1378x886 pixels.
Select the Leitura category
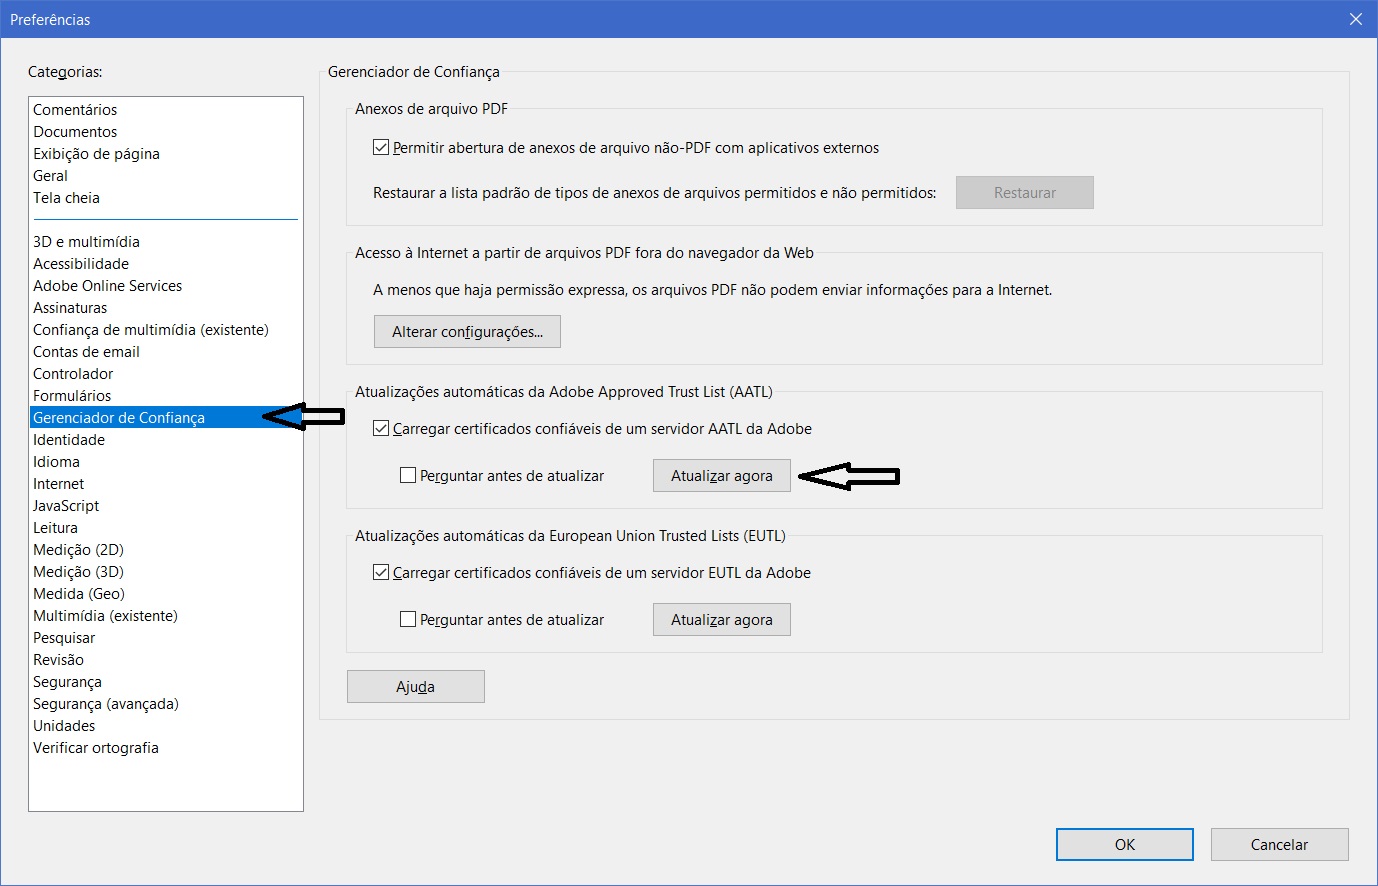tap(55, 528)
